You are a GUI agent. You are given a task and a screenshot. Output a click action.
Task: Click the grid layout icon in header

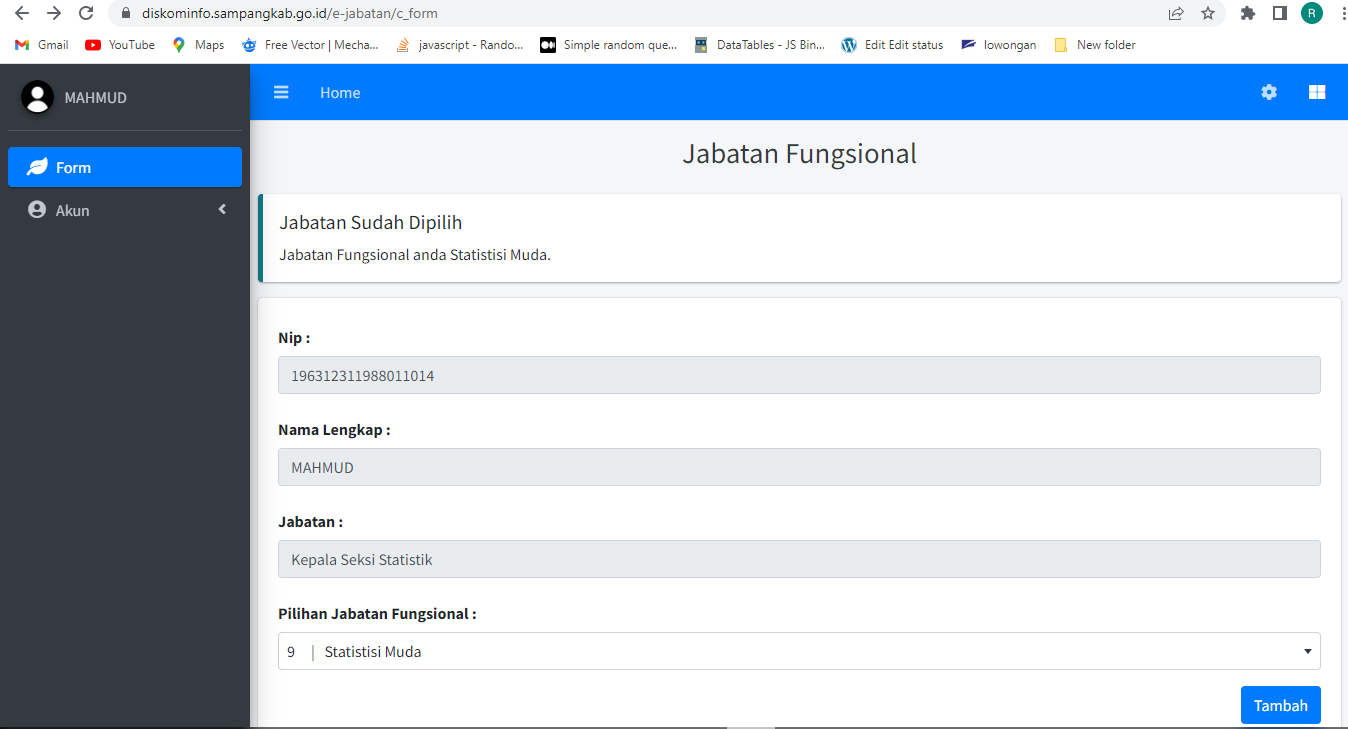(x=1317, y=92)
